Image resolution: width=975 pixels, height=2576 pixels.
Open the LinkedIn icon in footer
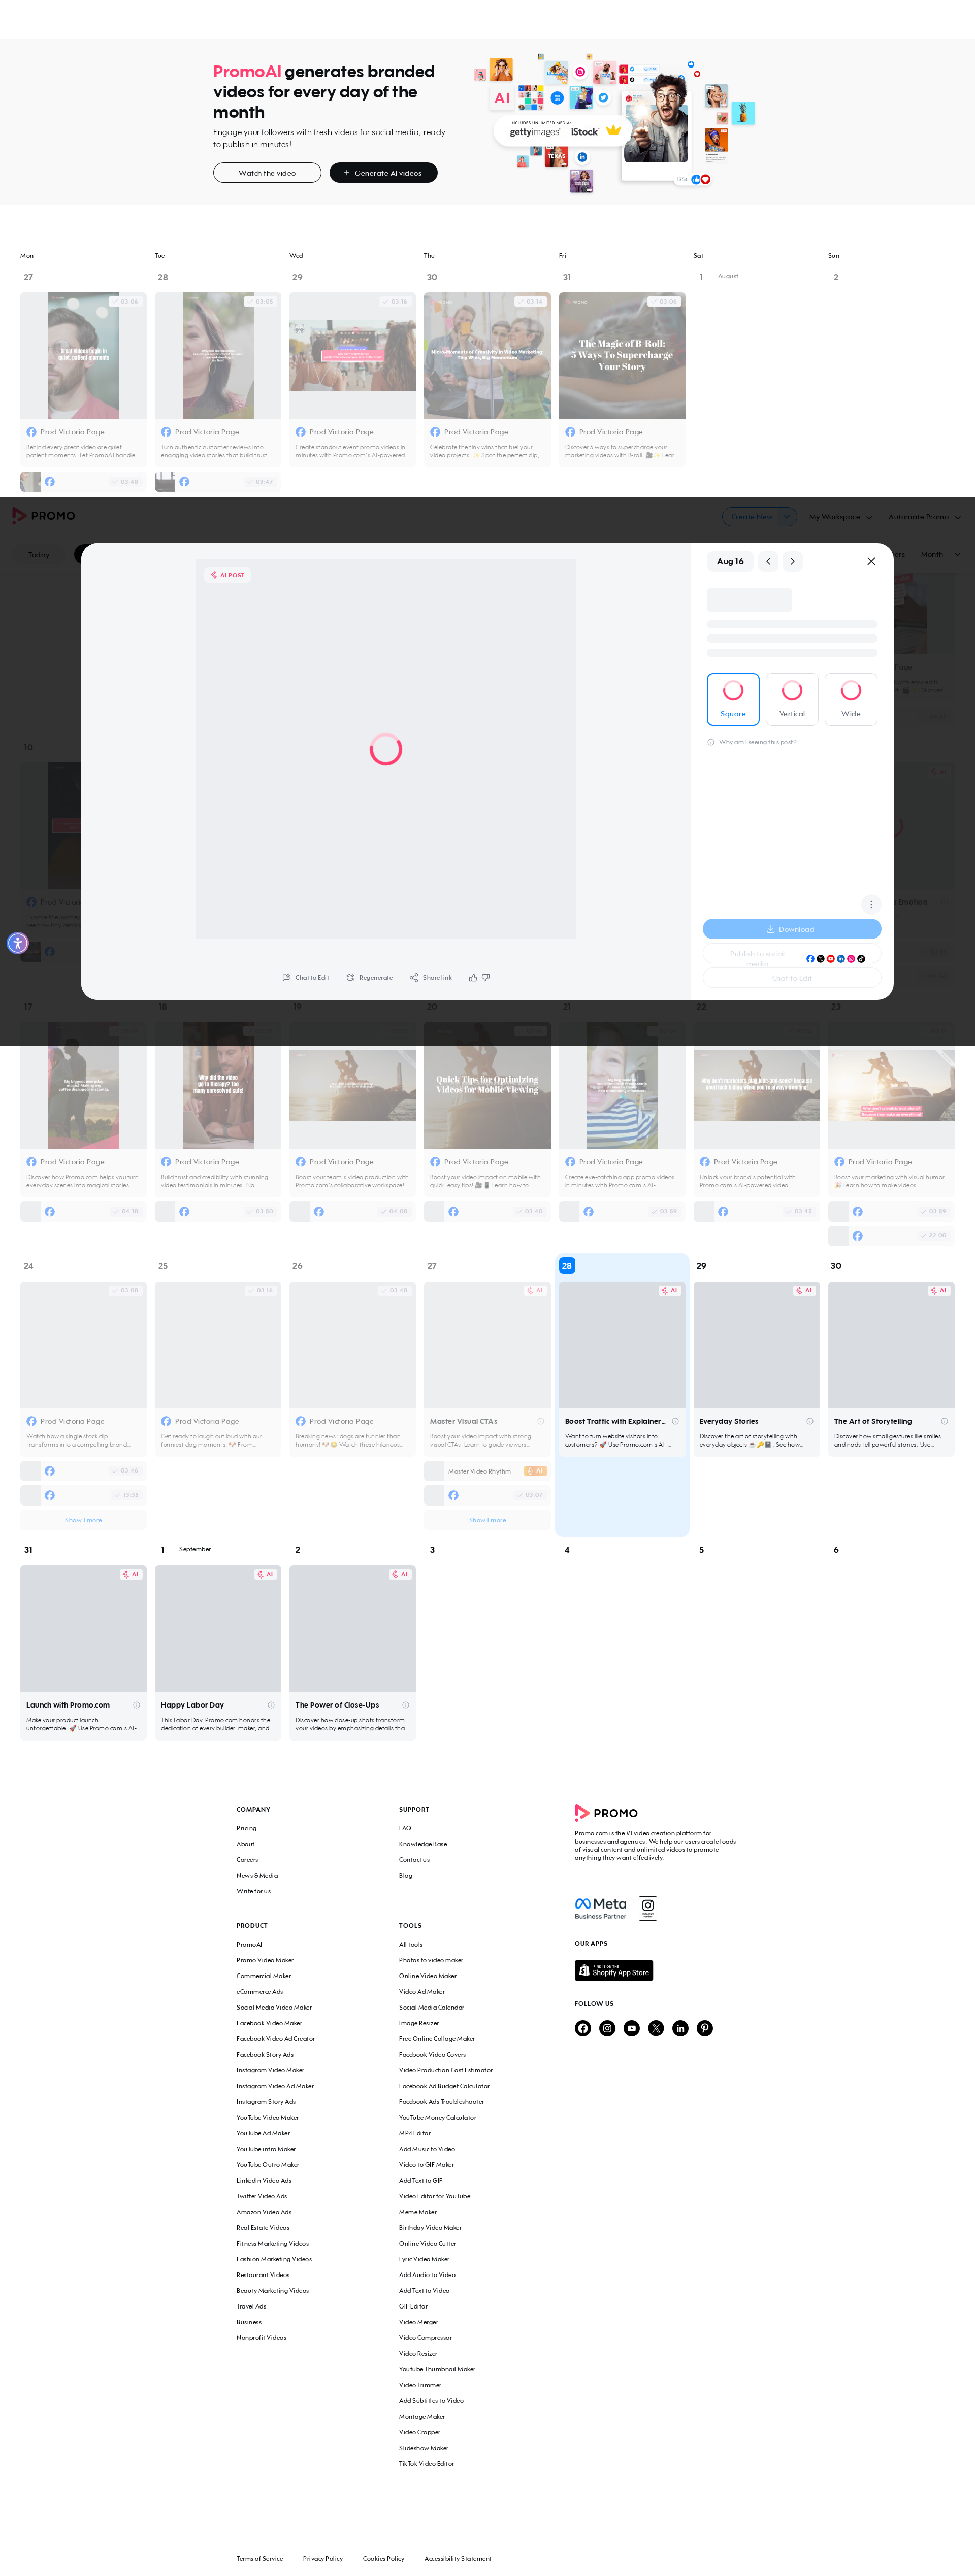(680, 2028)
